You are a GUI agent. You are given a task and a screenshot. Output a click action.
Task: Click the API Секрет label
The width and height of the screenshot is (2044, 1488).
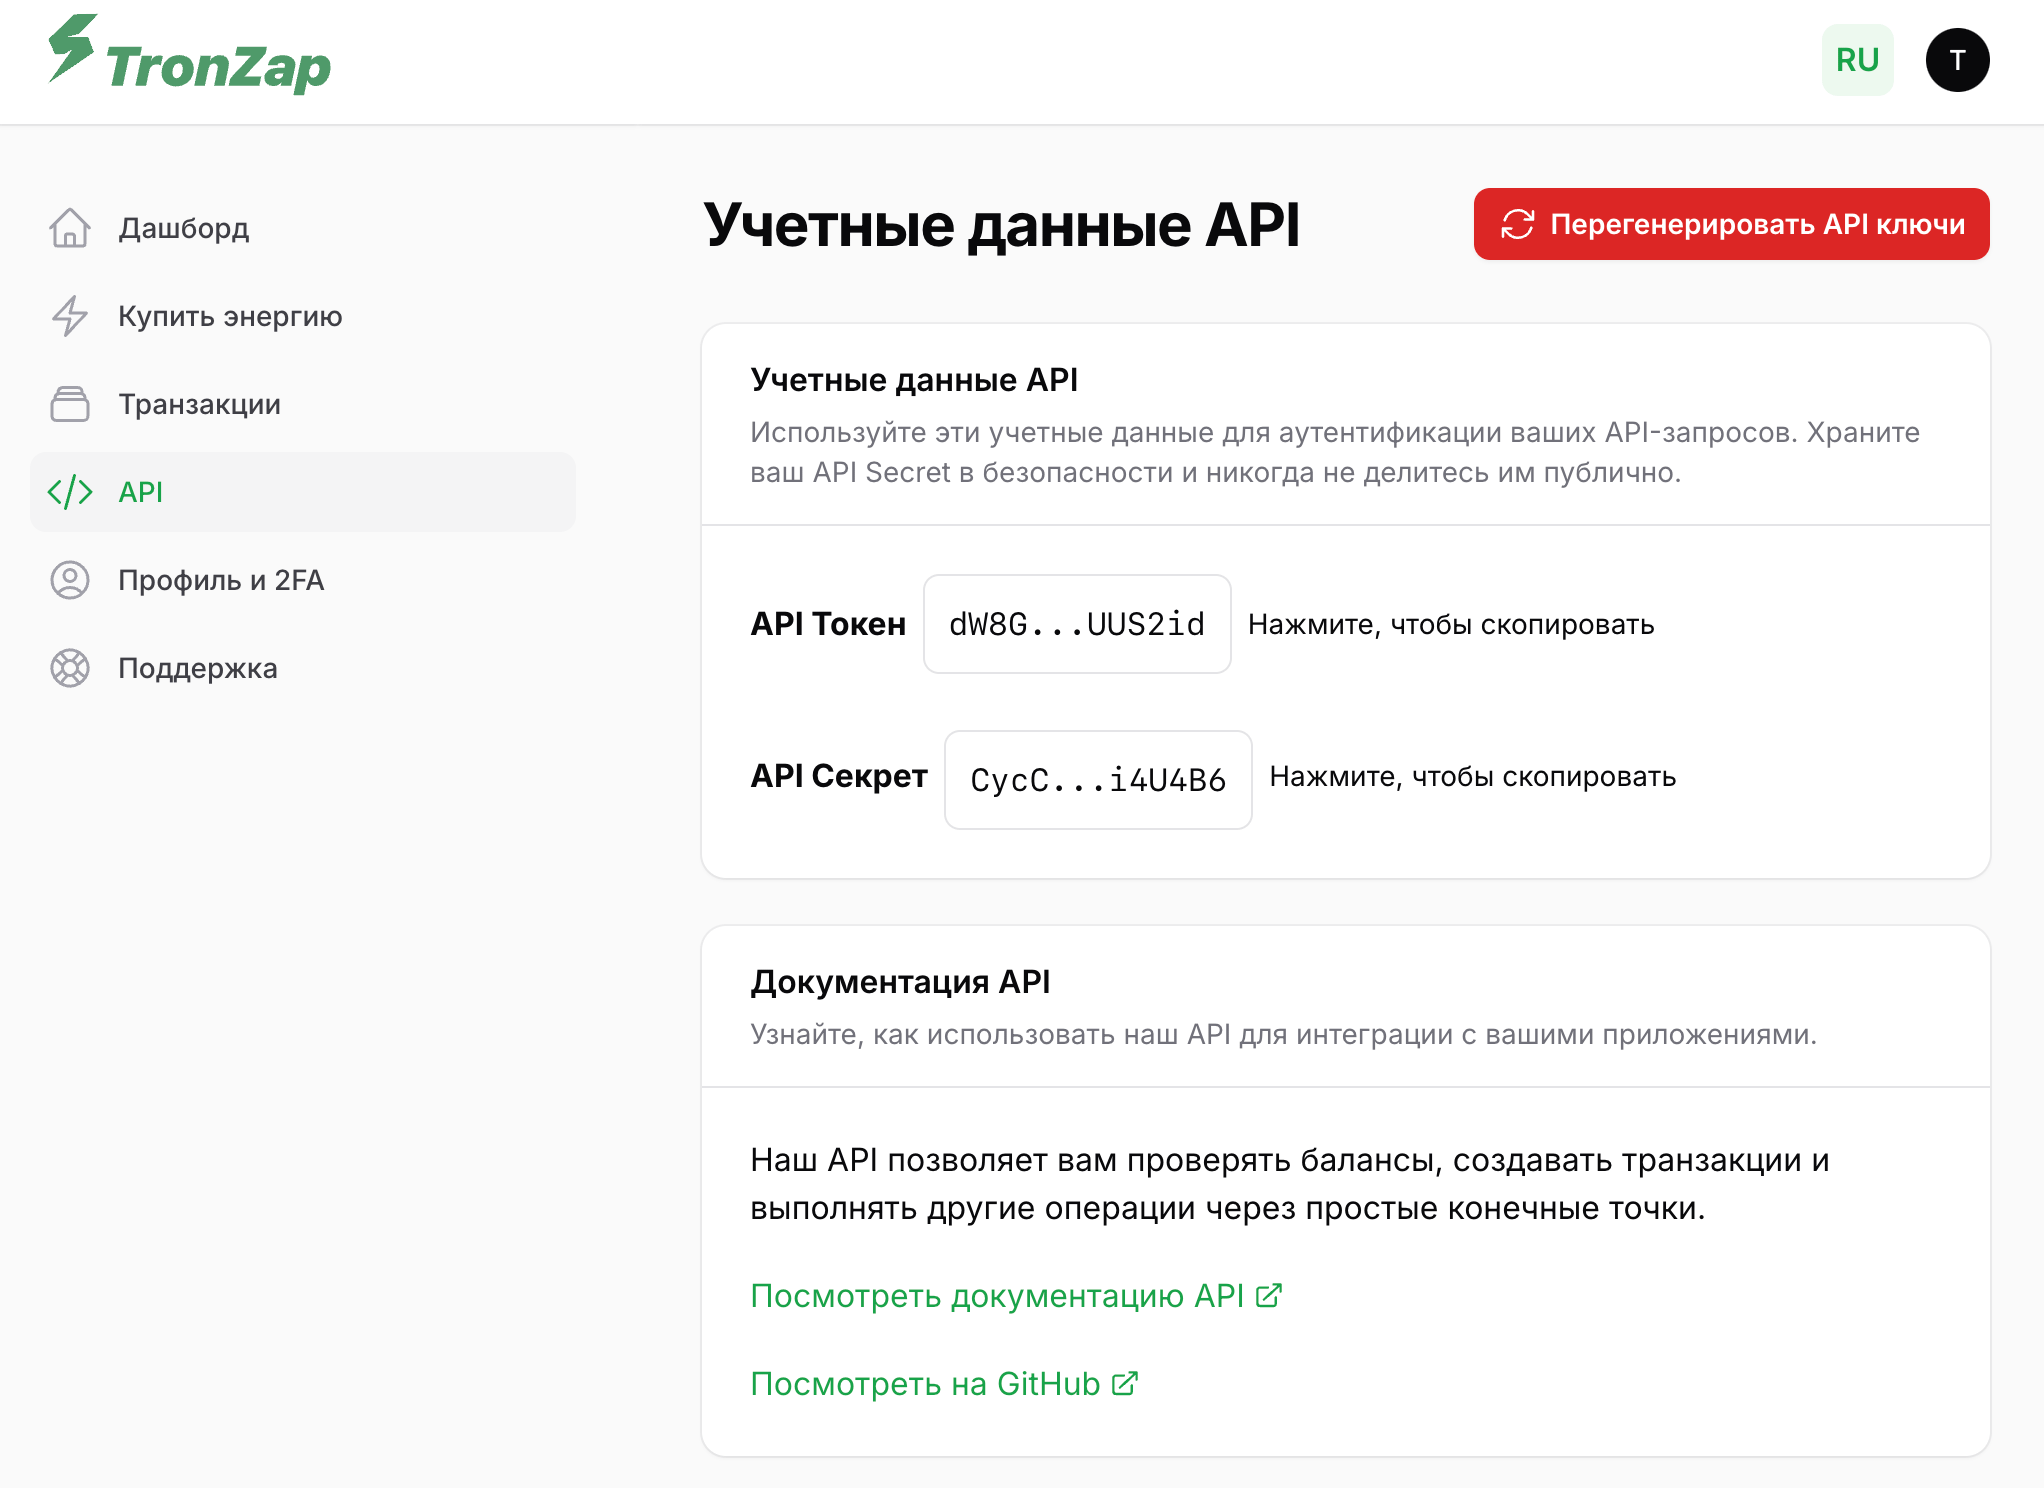pos(839,776)
